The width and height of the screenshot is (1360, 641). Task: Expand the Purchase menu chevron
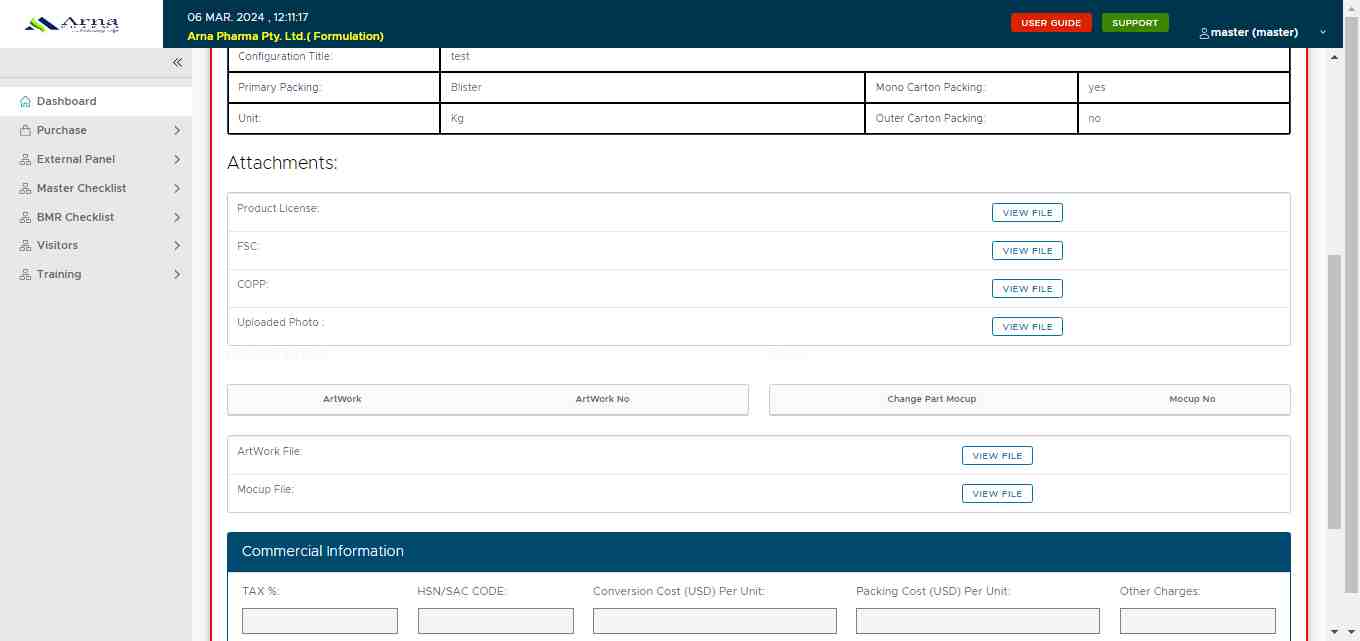(x=177, y=131)
